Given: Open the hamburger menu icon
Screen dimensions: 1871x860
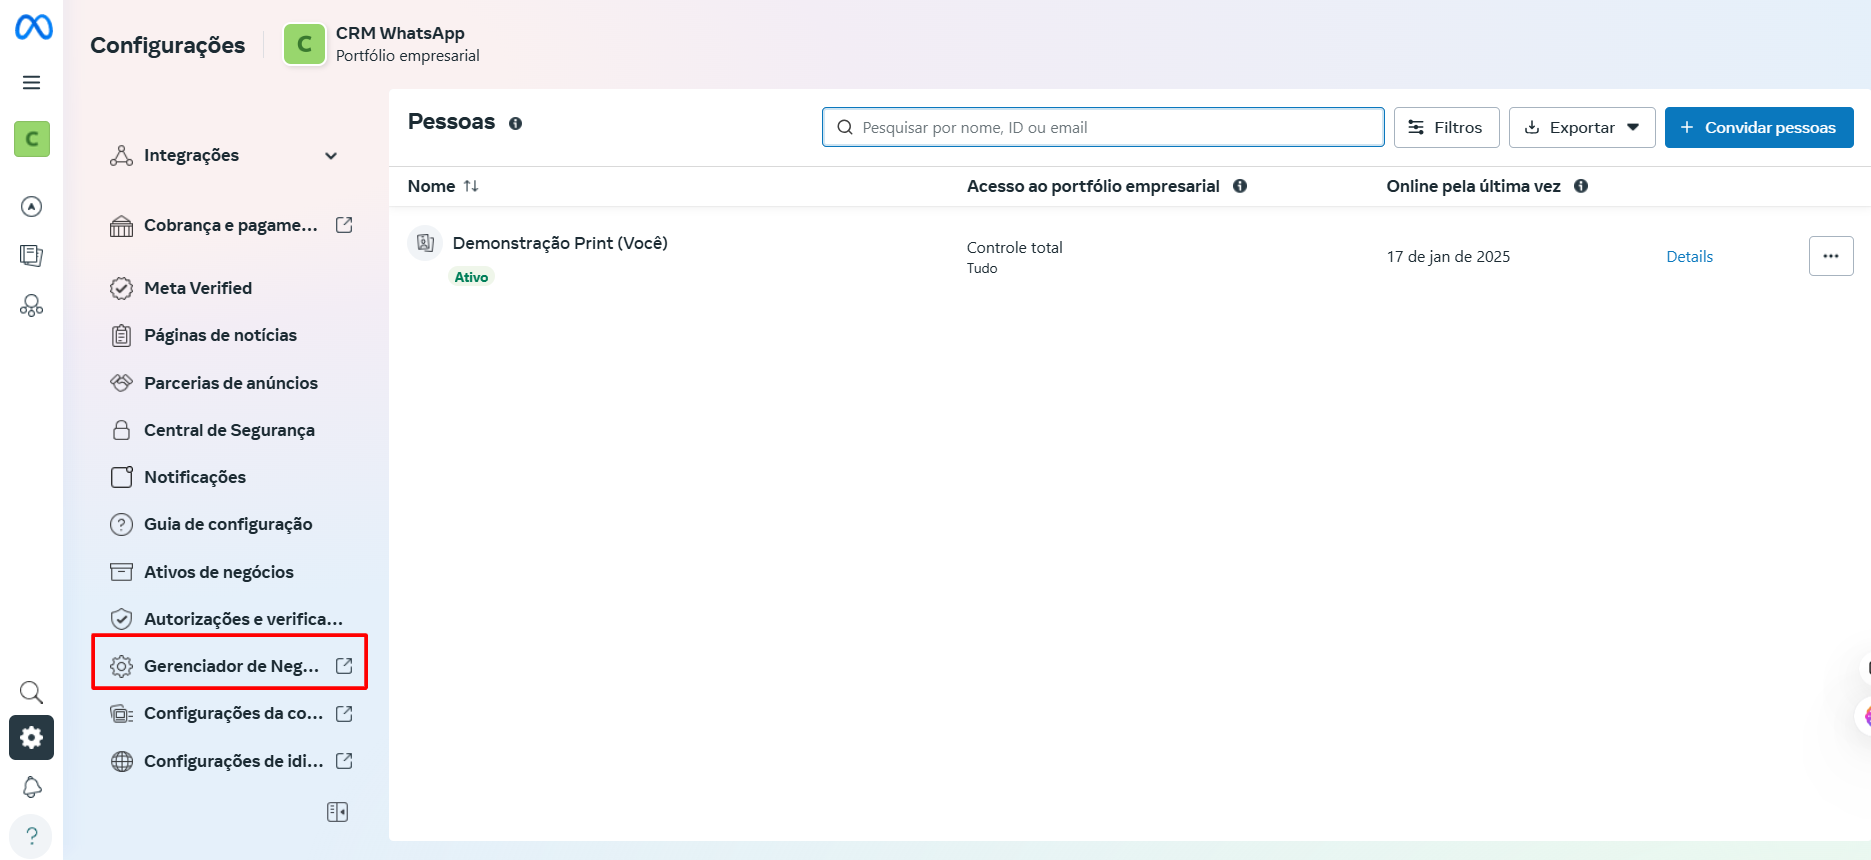Looking at the screenshot, I should pos(32,82).
